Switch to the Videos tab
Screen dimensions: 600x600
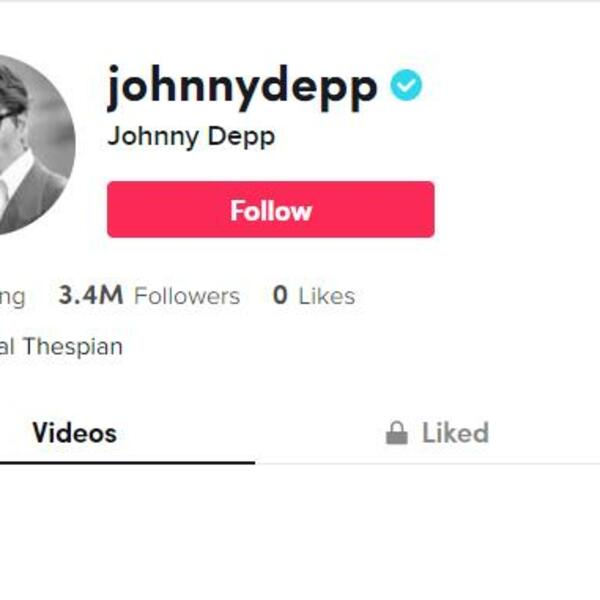pos(75,433)
